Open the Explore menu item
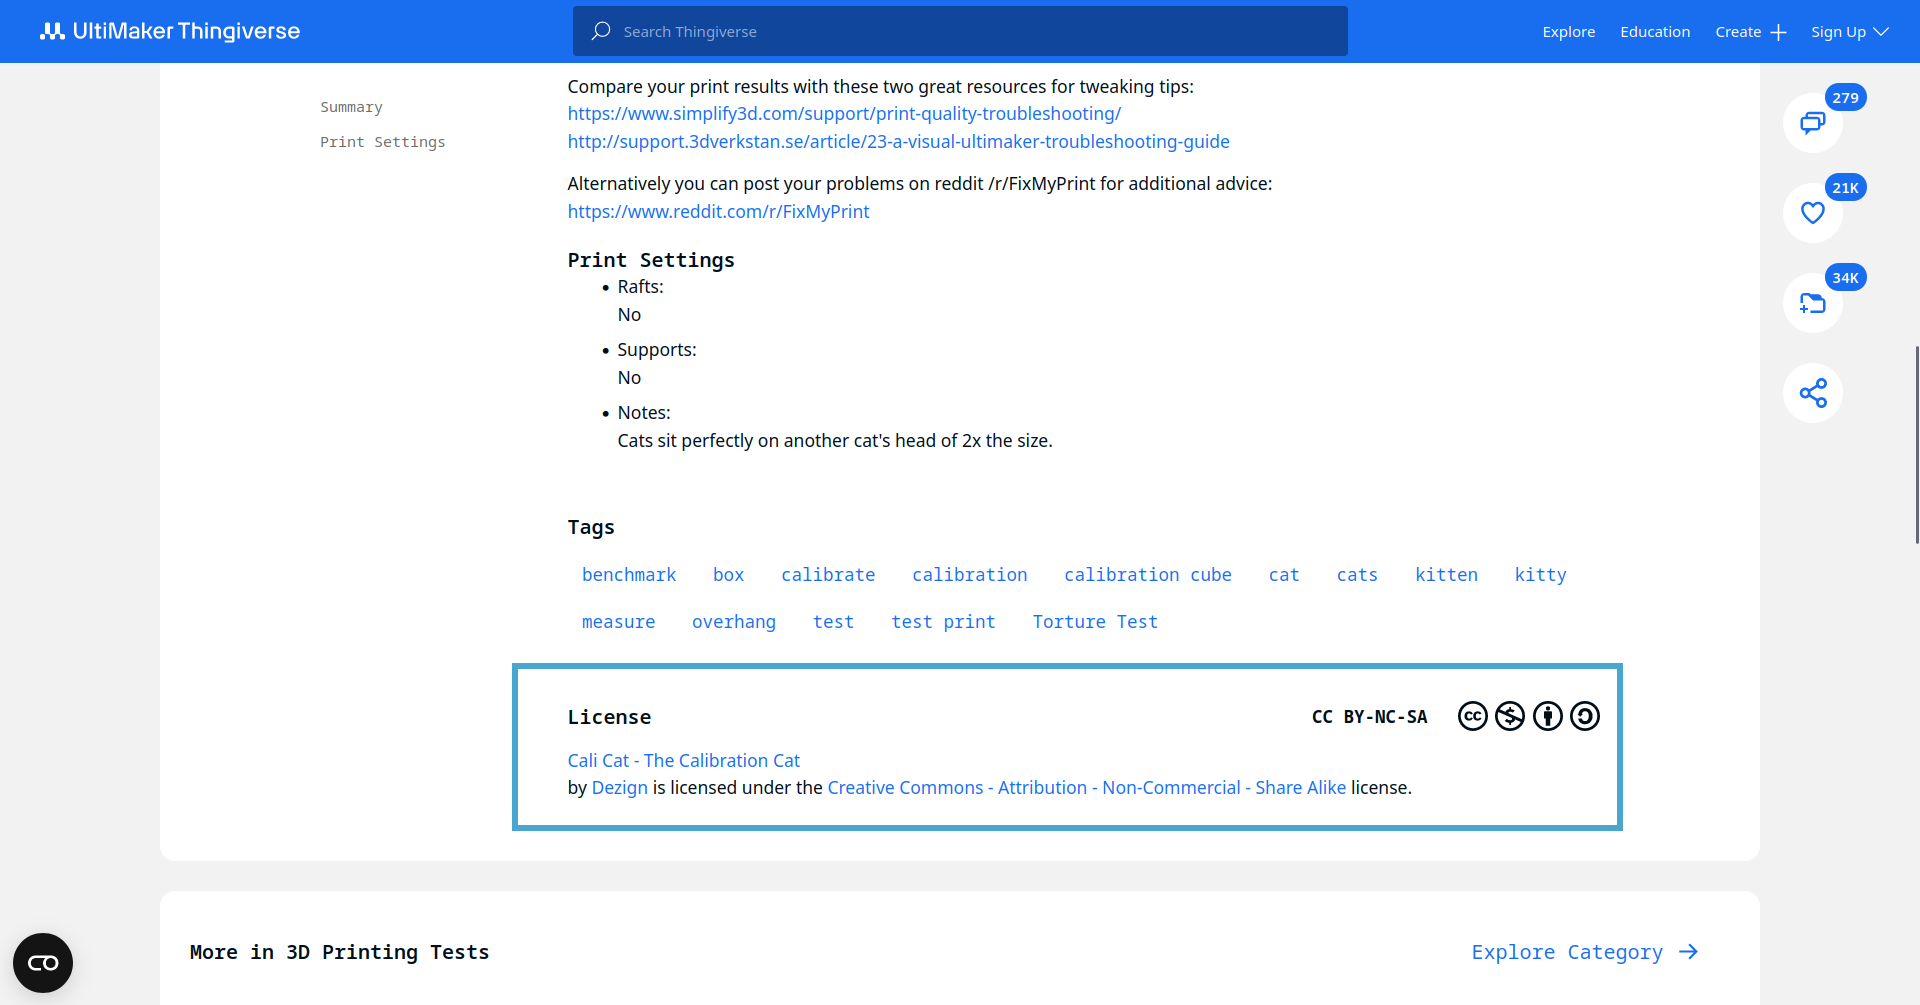The height and width of the screenshot is (1005, 1920). 1568,32
